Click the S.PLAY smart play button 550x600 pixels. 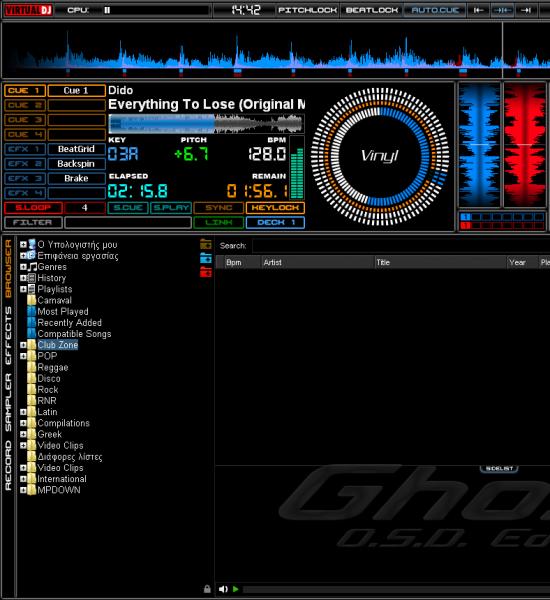point(171,208)
